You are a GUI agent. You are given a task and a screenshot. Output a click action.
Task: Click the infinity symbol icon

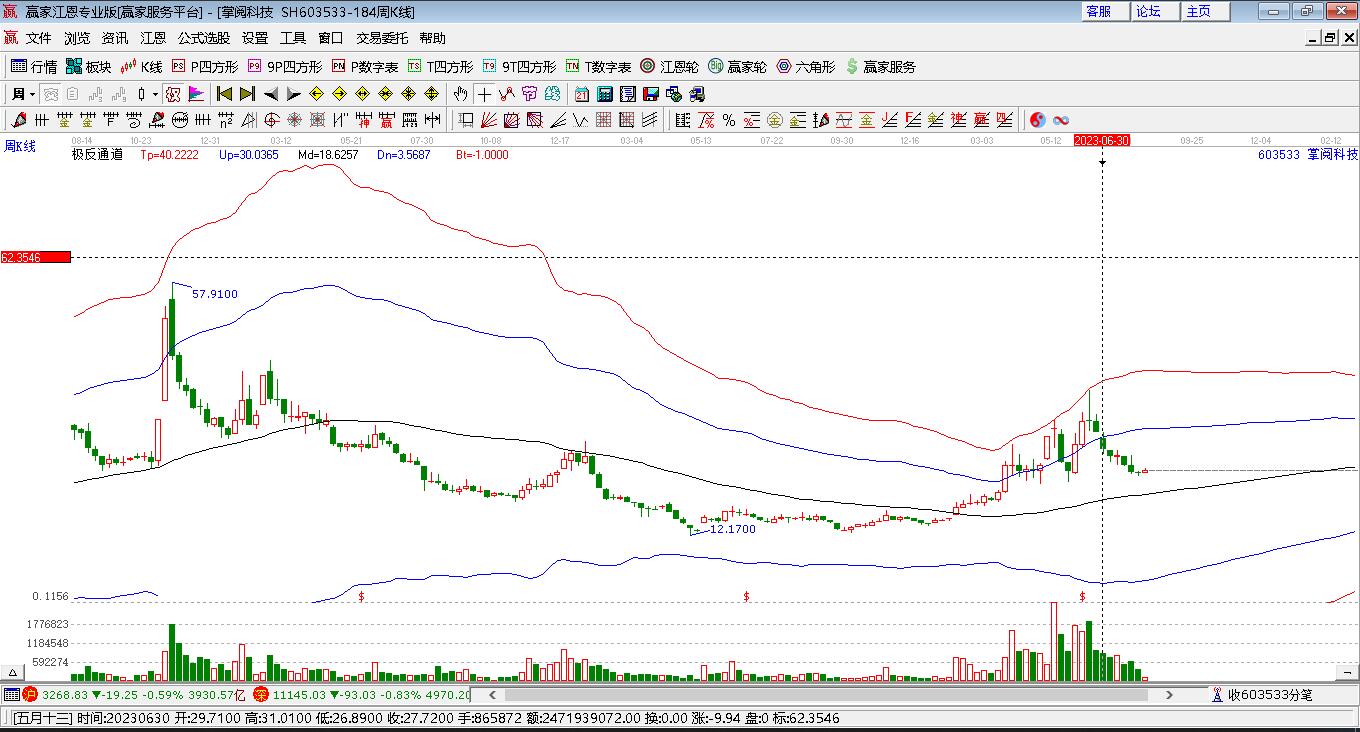1061,120
